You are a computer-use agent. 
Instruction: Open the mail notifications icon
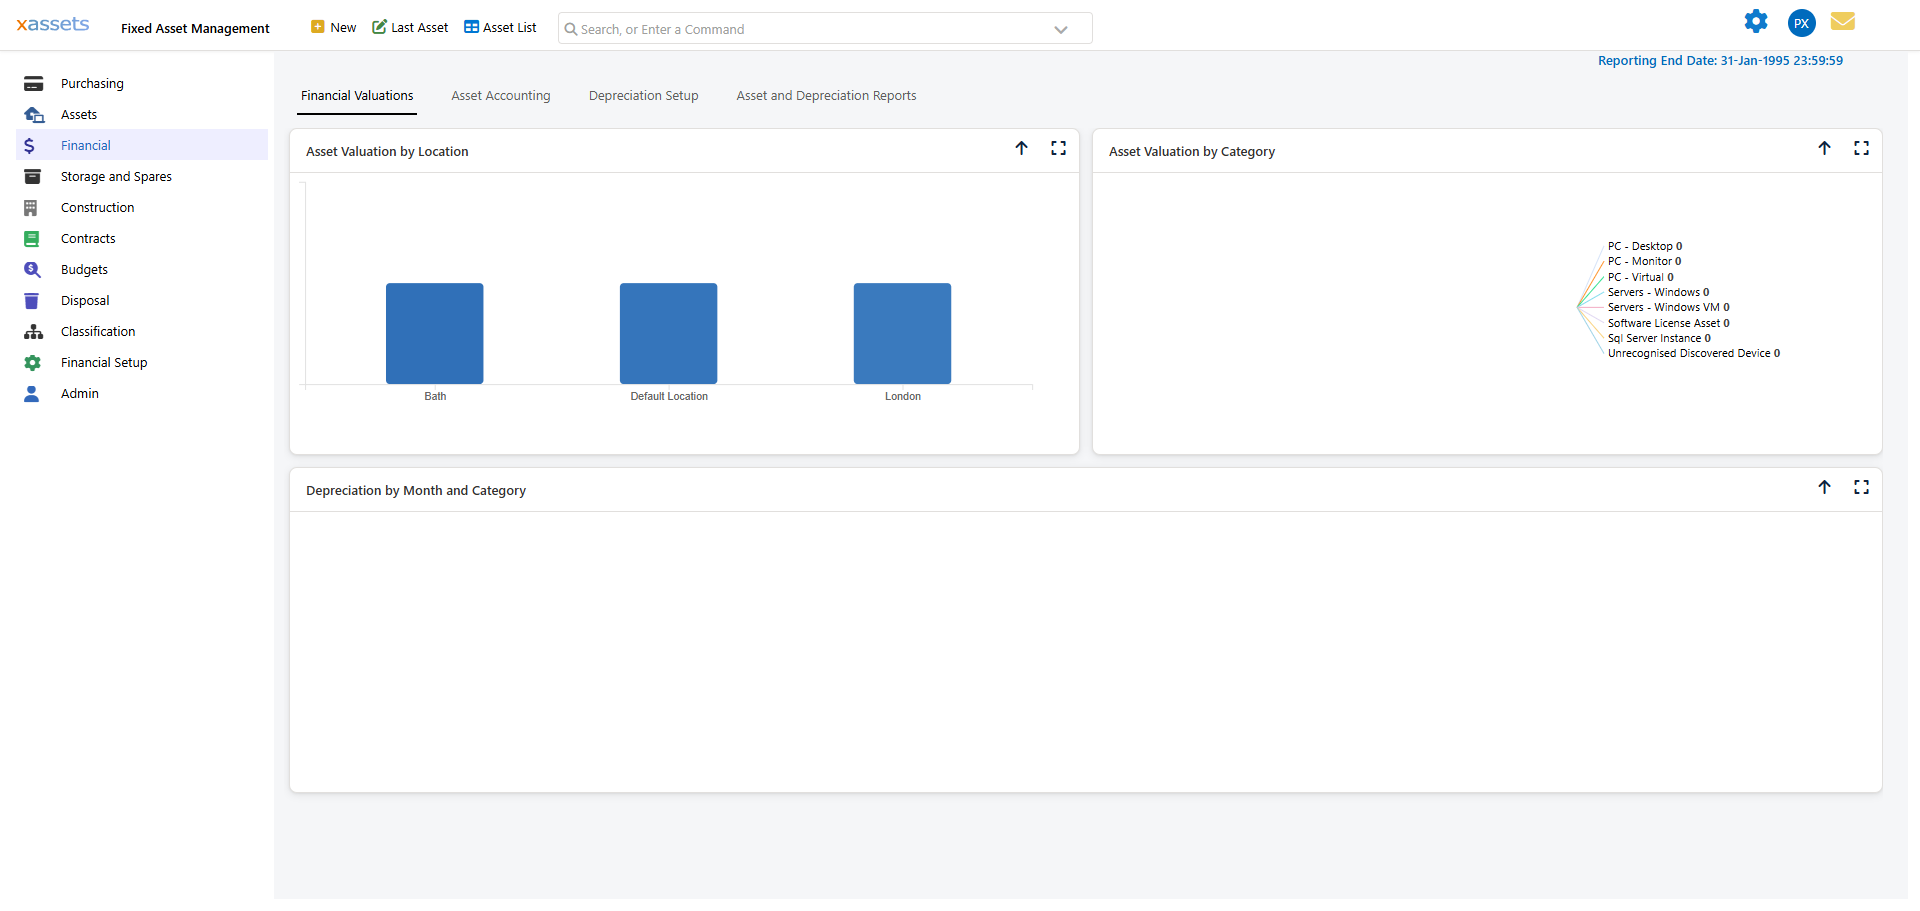pyautogui.click(x=1843, y=22)
